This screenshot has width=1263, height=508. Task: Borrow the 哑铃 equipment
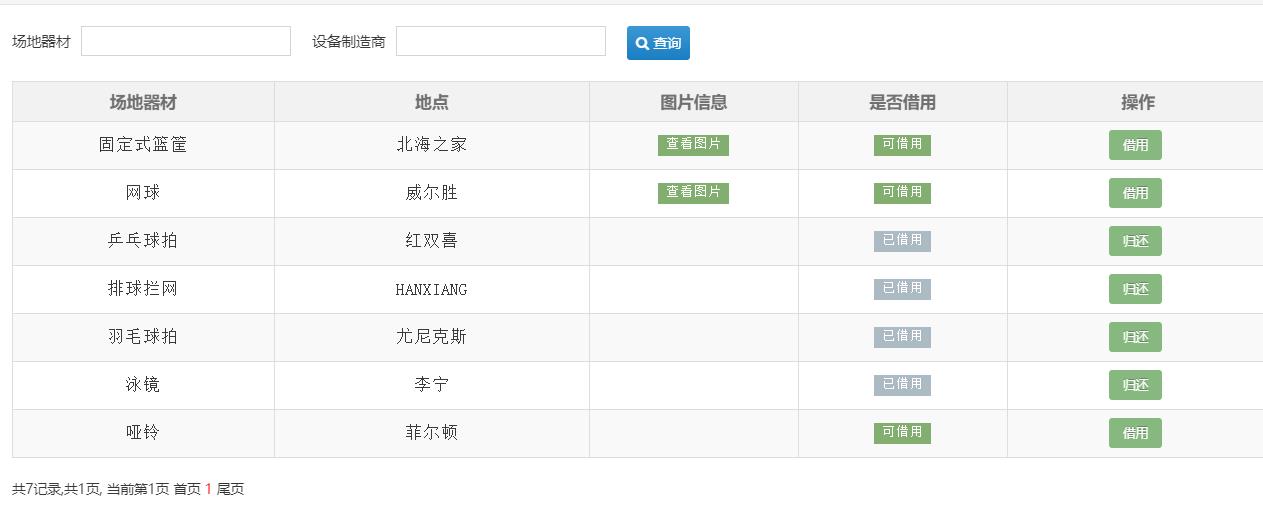coord(1135,433)
